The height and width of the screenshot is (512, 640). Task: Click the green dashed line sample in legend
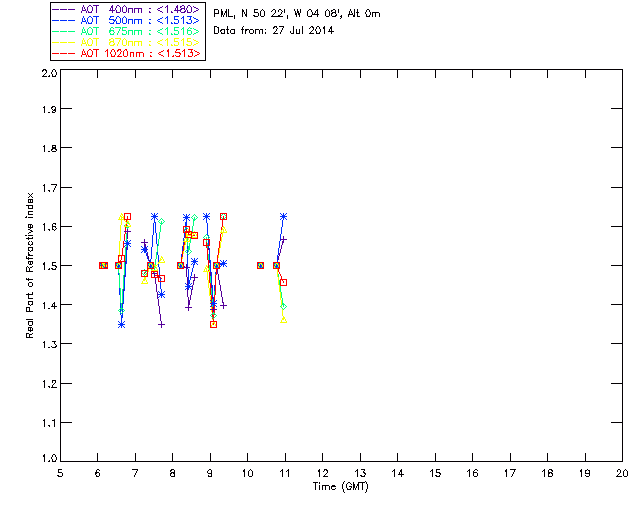tap(64, 31)
